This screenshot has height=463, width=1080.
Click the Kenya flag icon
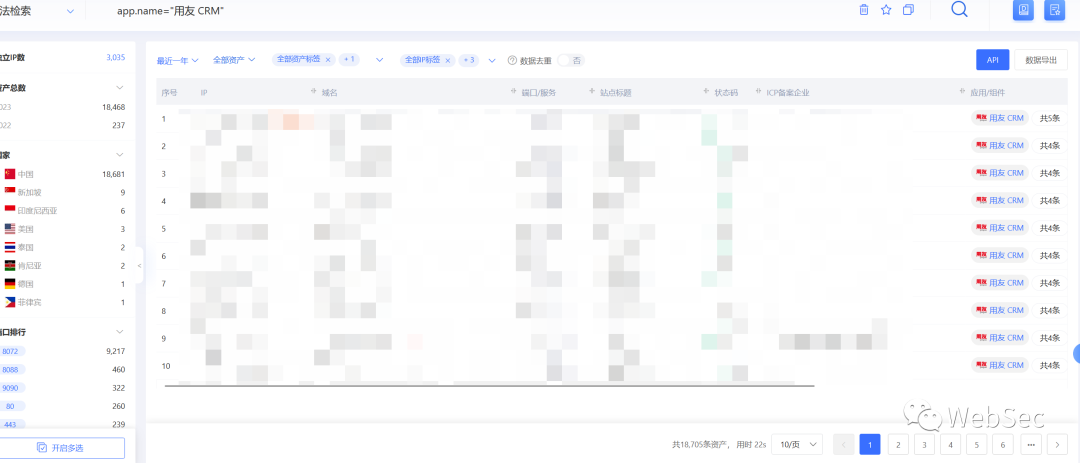point(10,265)
